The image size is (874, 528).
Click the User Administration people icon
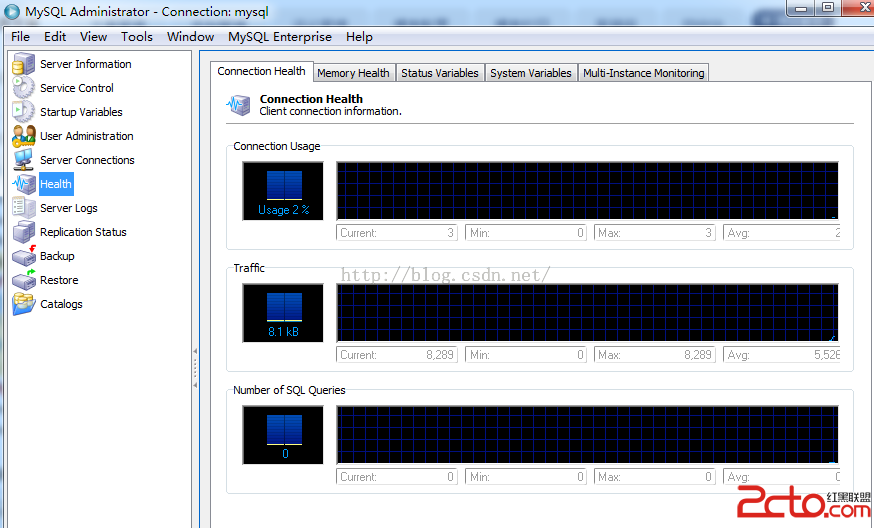coord(23,136)
